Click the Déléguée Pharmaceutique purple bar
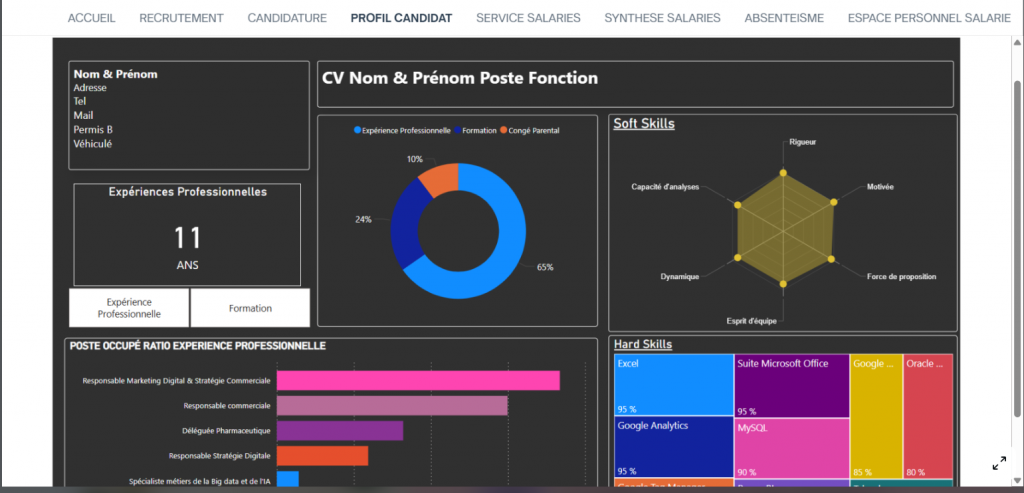The image size is (1024, 493). (339, 430)
